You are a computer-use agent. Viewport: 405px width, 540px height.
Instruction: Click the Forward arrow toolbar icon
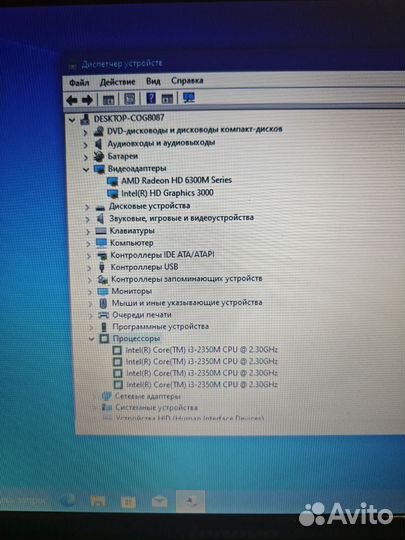pyautogui.click(x=87, y=100)
